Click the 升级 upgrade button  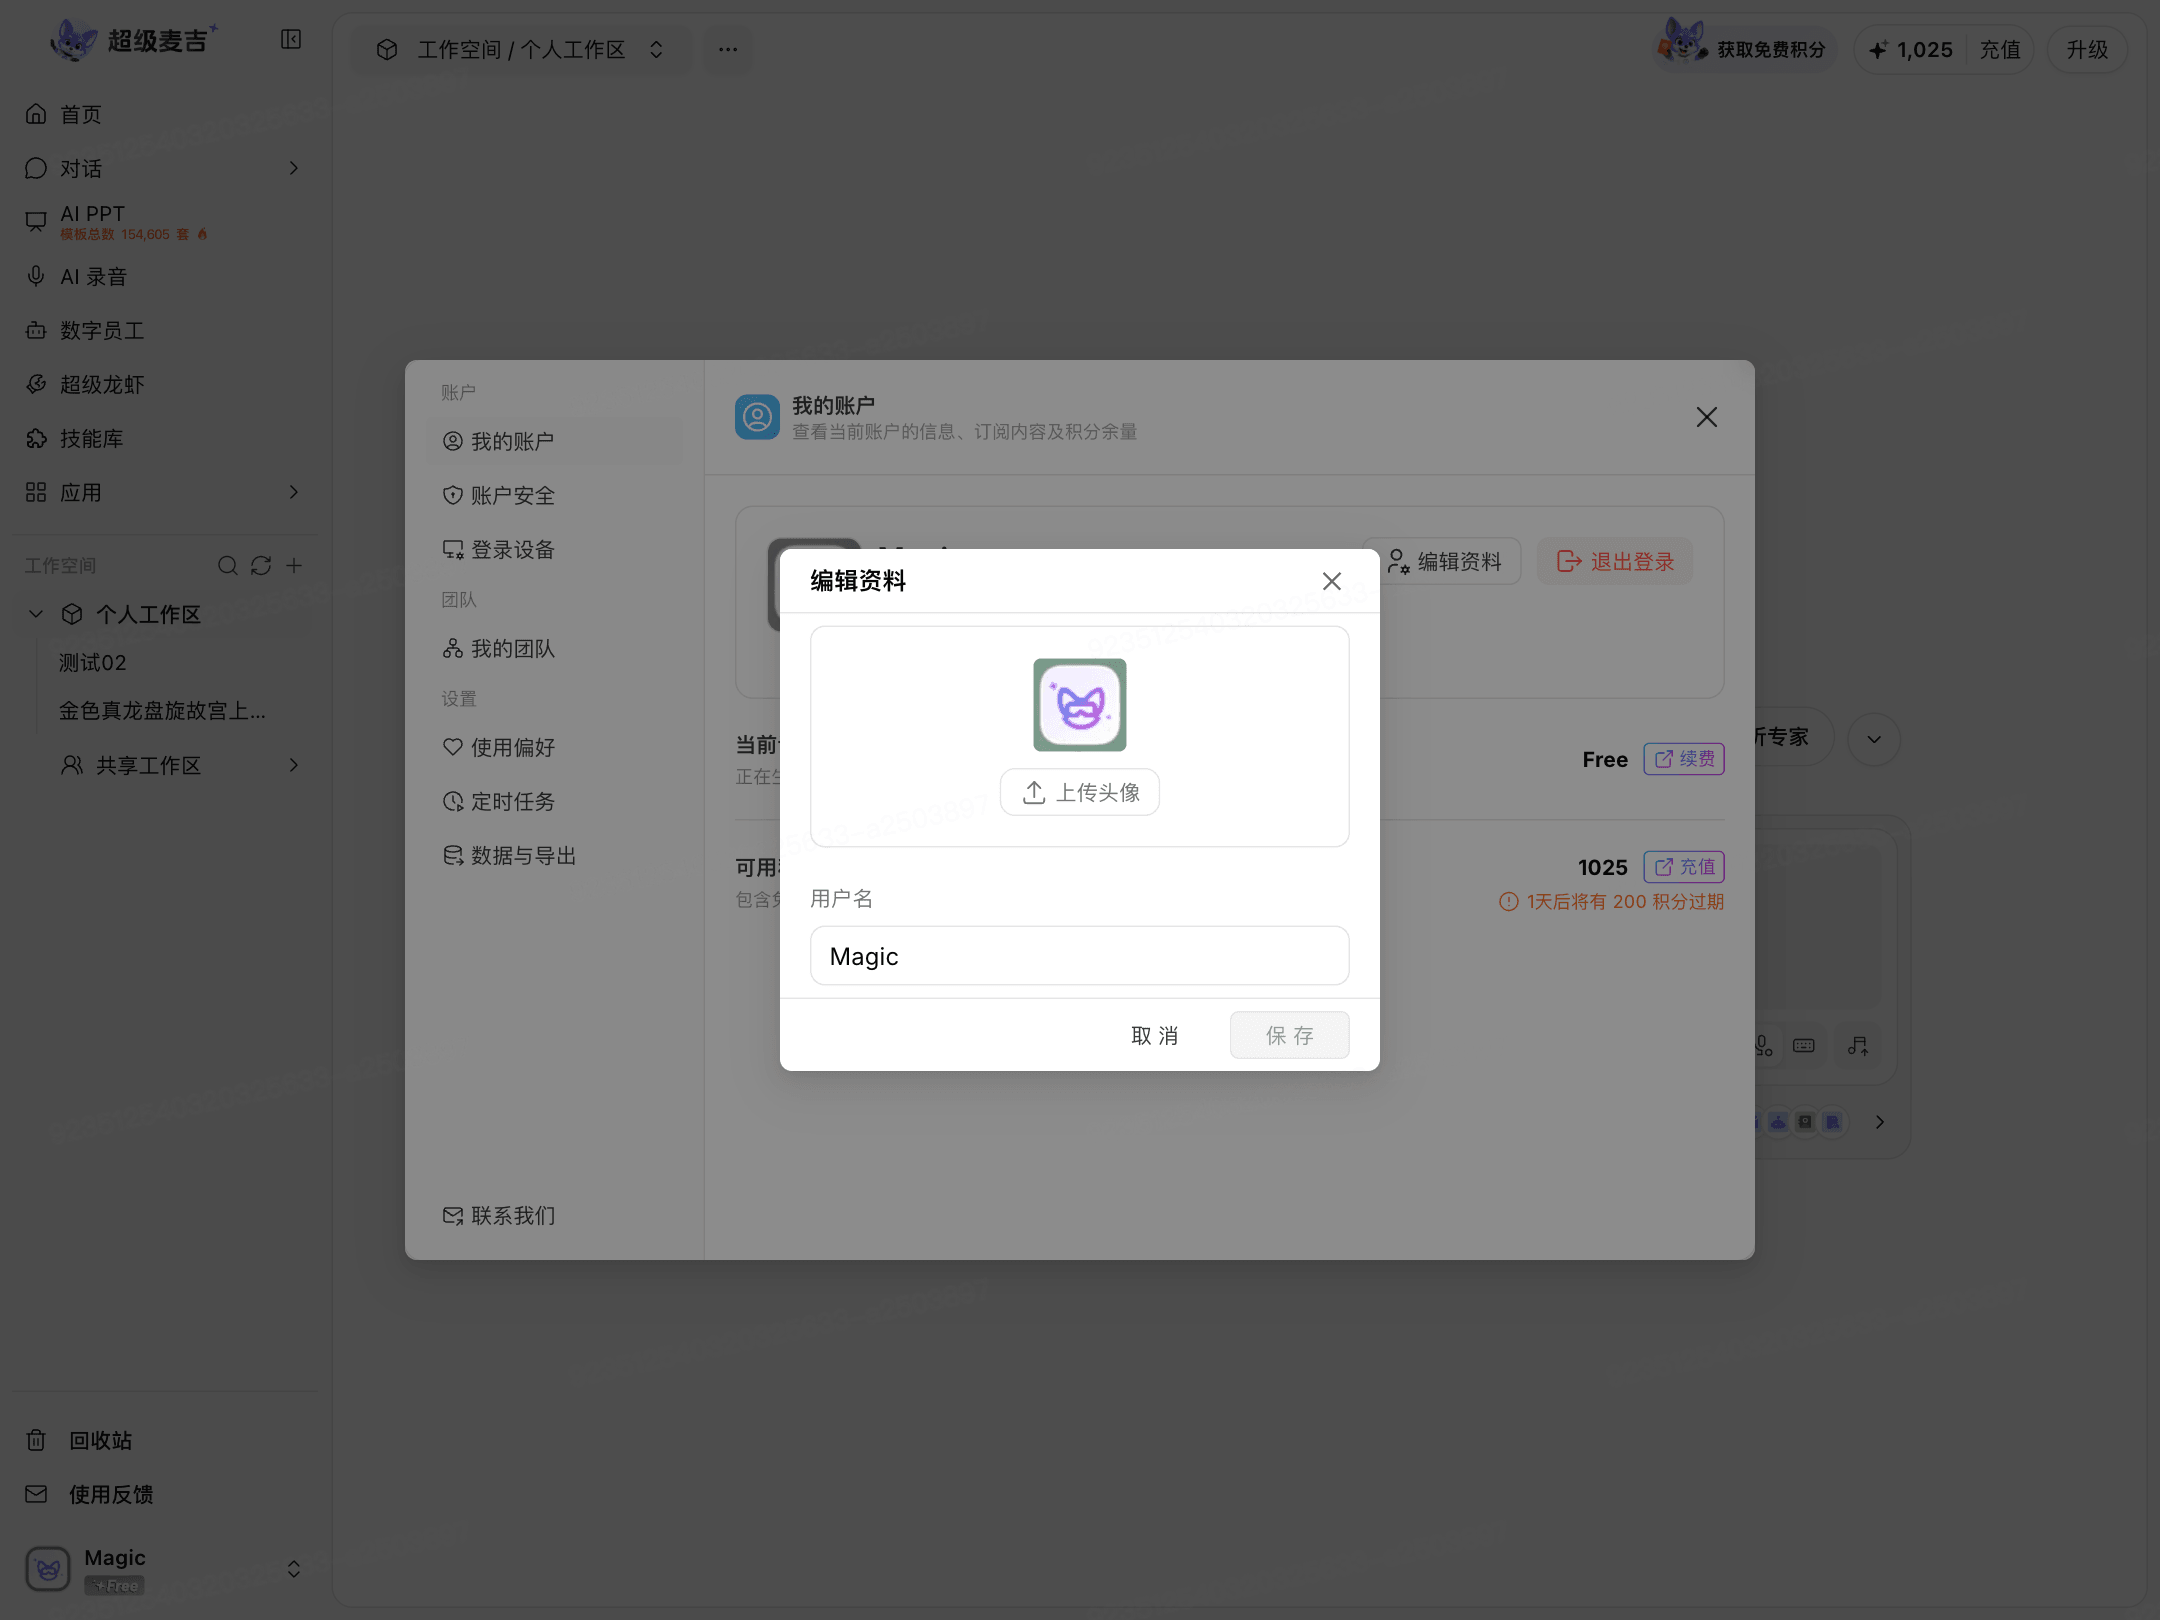2087,50
